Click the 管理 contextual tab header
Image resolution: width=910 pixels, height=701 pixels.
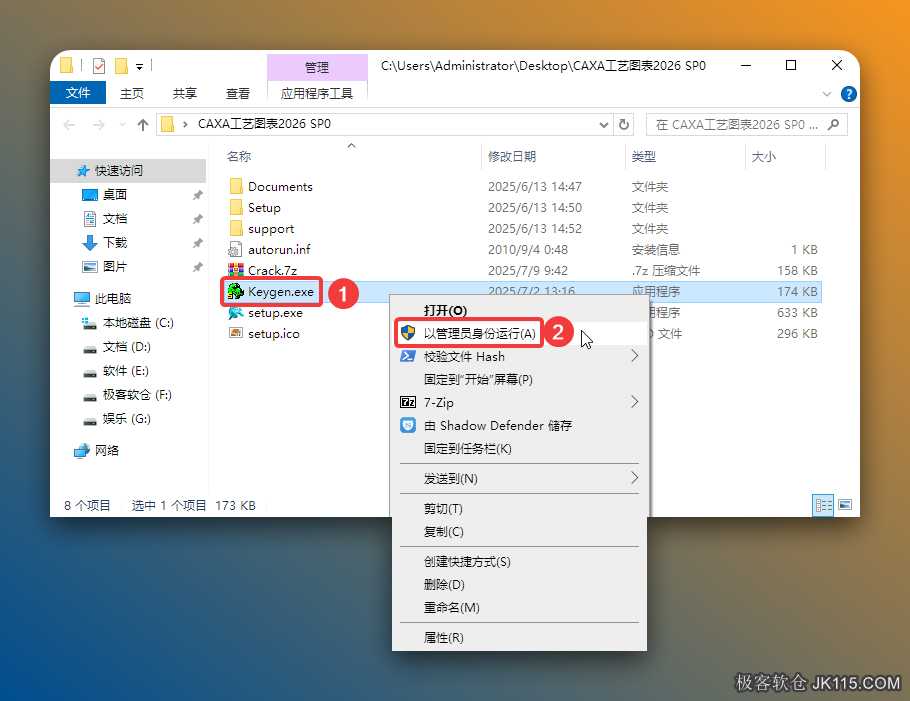(x=317, y=67)
